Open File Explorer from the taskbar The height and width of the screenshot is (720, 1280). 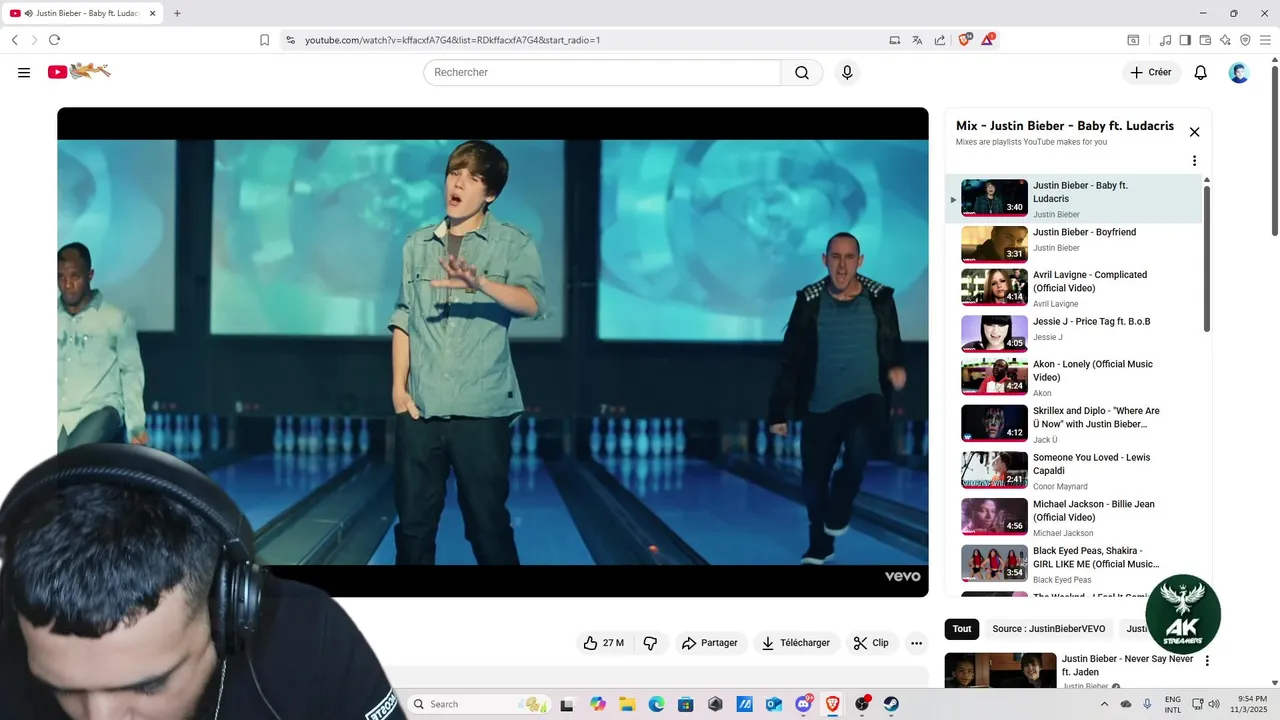[x=627, y=704]
